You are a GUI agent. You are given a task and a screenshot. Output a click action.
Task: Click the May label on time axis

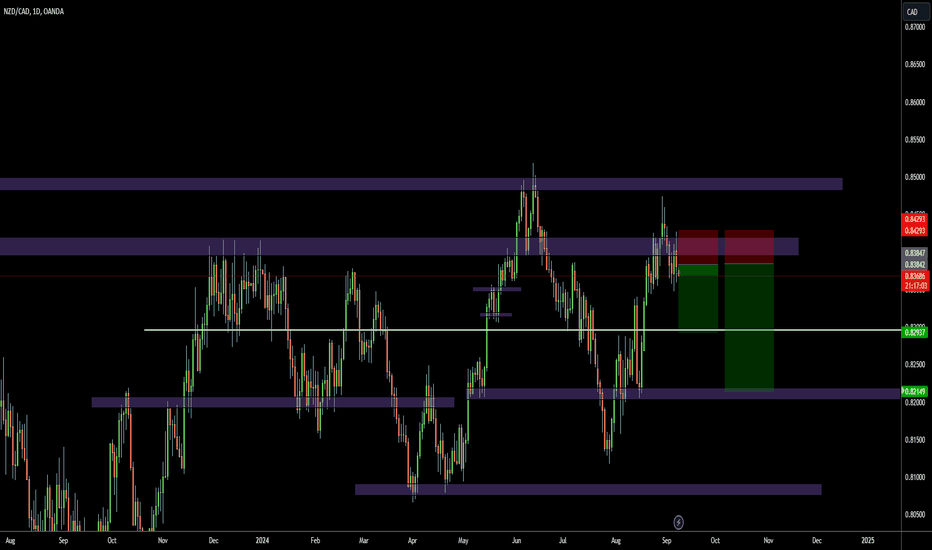coord(463,540)
